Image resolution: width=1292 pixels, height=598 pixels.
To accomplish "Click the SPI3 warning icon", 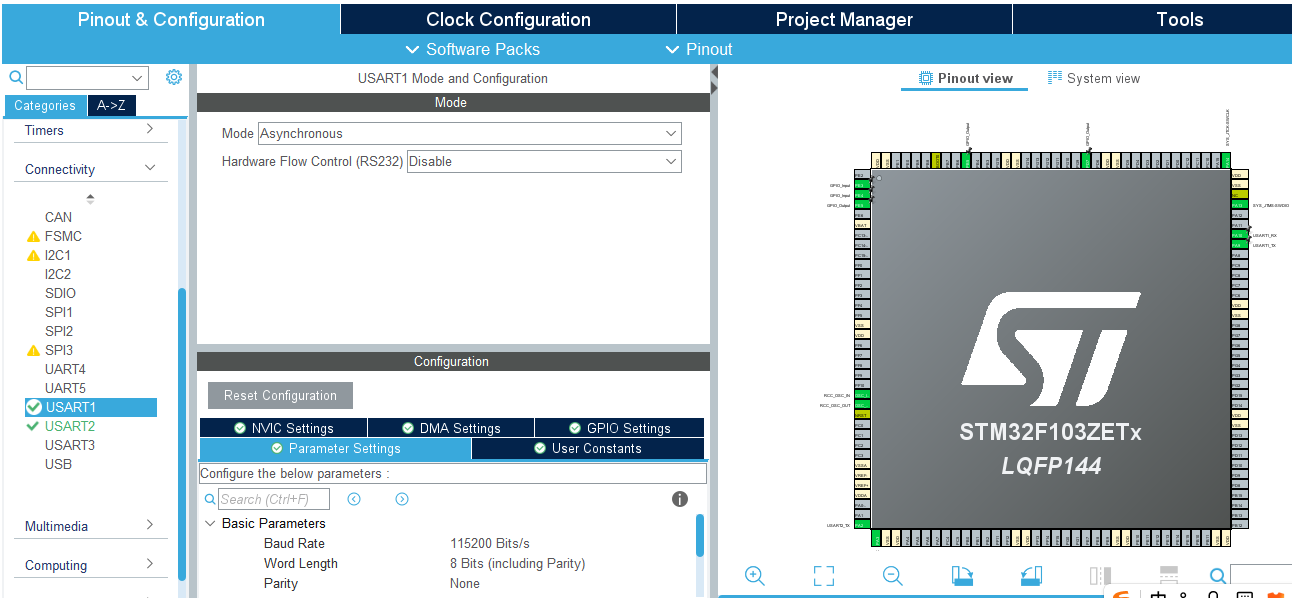I will click(x=33, y=351).
